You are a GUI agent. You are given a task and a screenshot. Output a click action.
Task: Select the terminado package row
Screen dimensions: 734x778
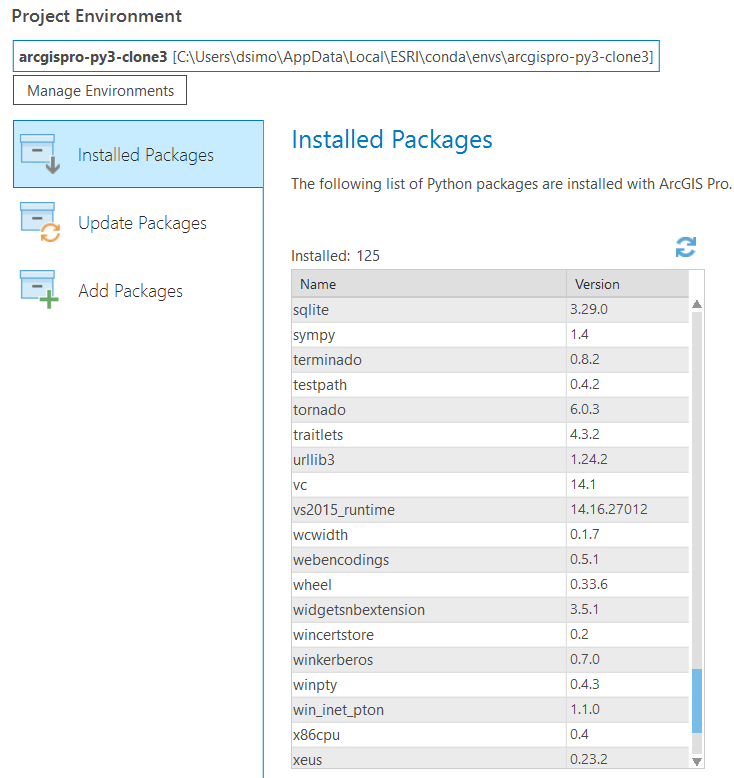click(490, 360)
